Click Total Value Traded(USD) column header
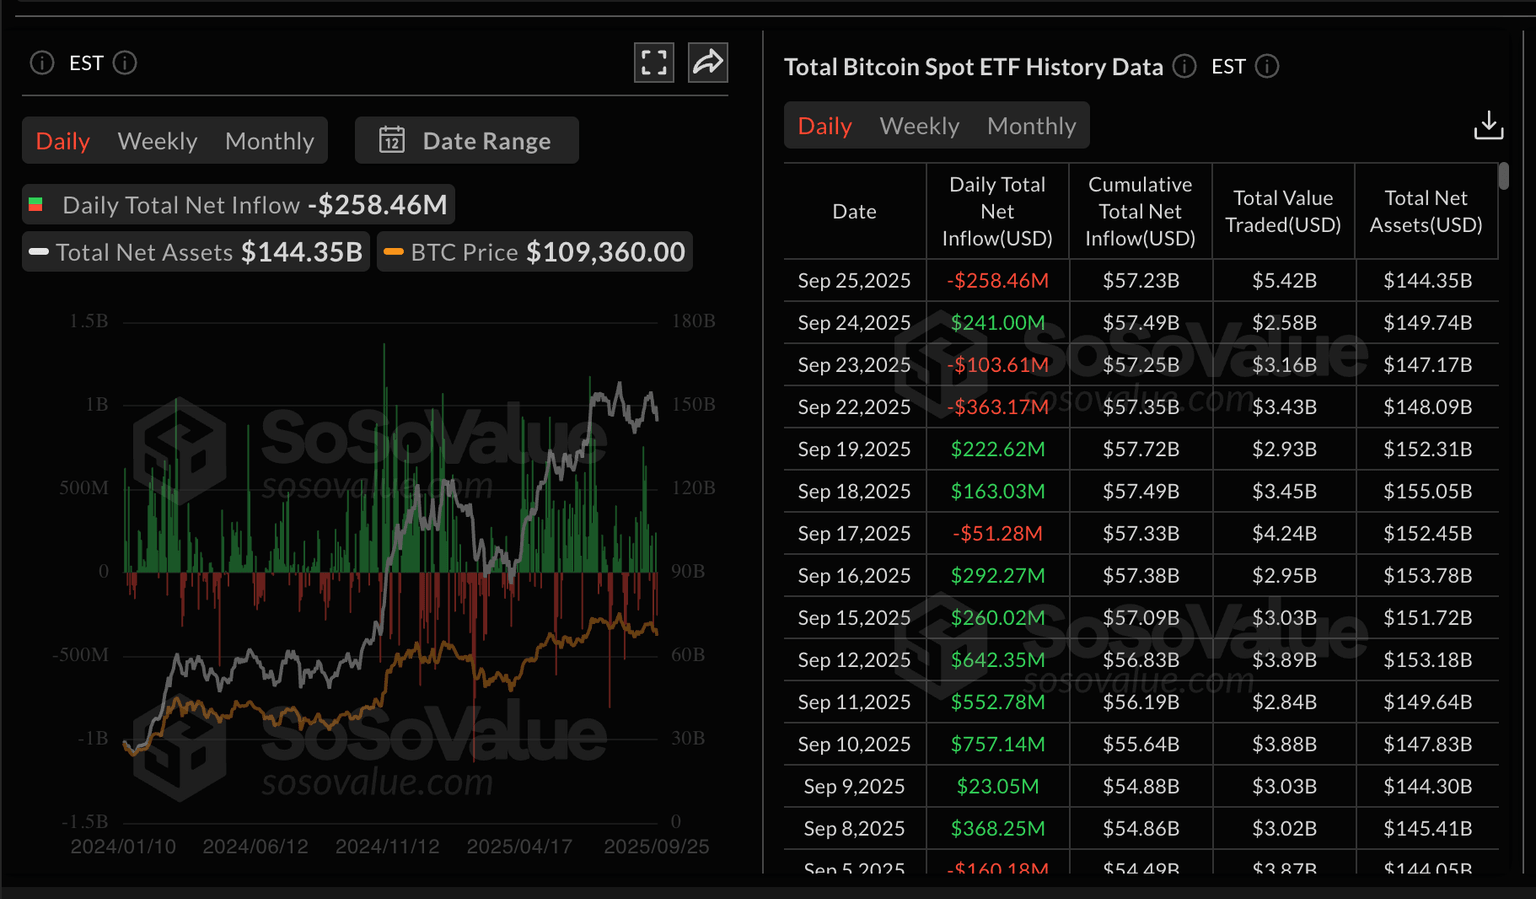Image resolution: width=1536 pixels, height=899 pixels. (x=1284, y=212)
